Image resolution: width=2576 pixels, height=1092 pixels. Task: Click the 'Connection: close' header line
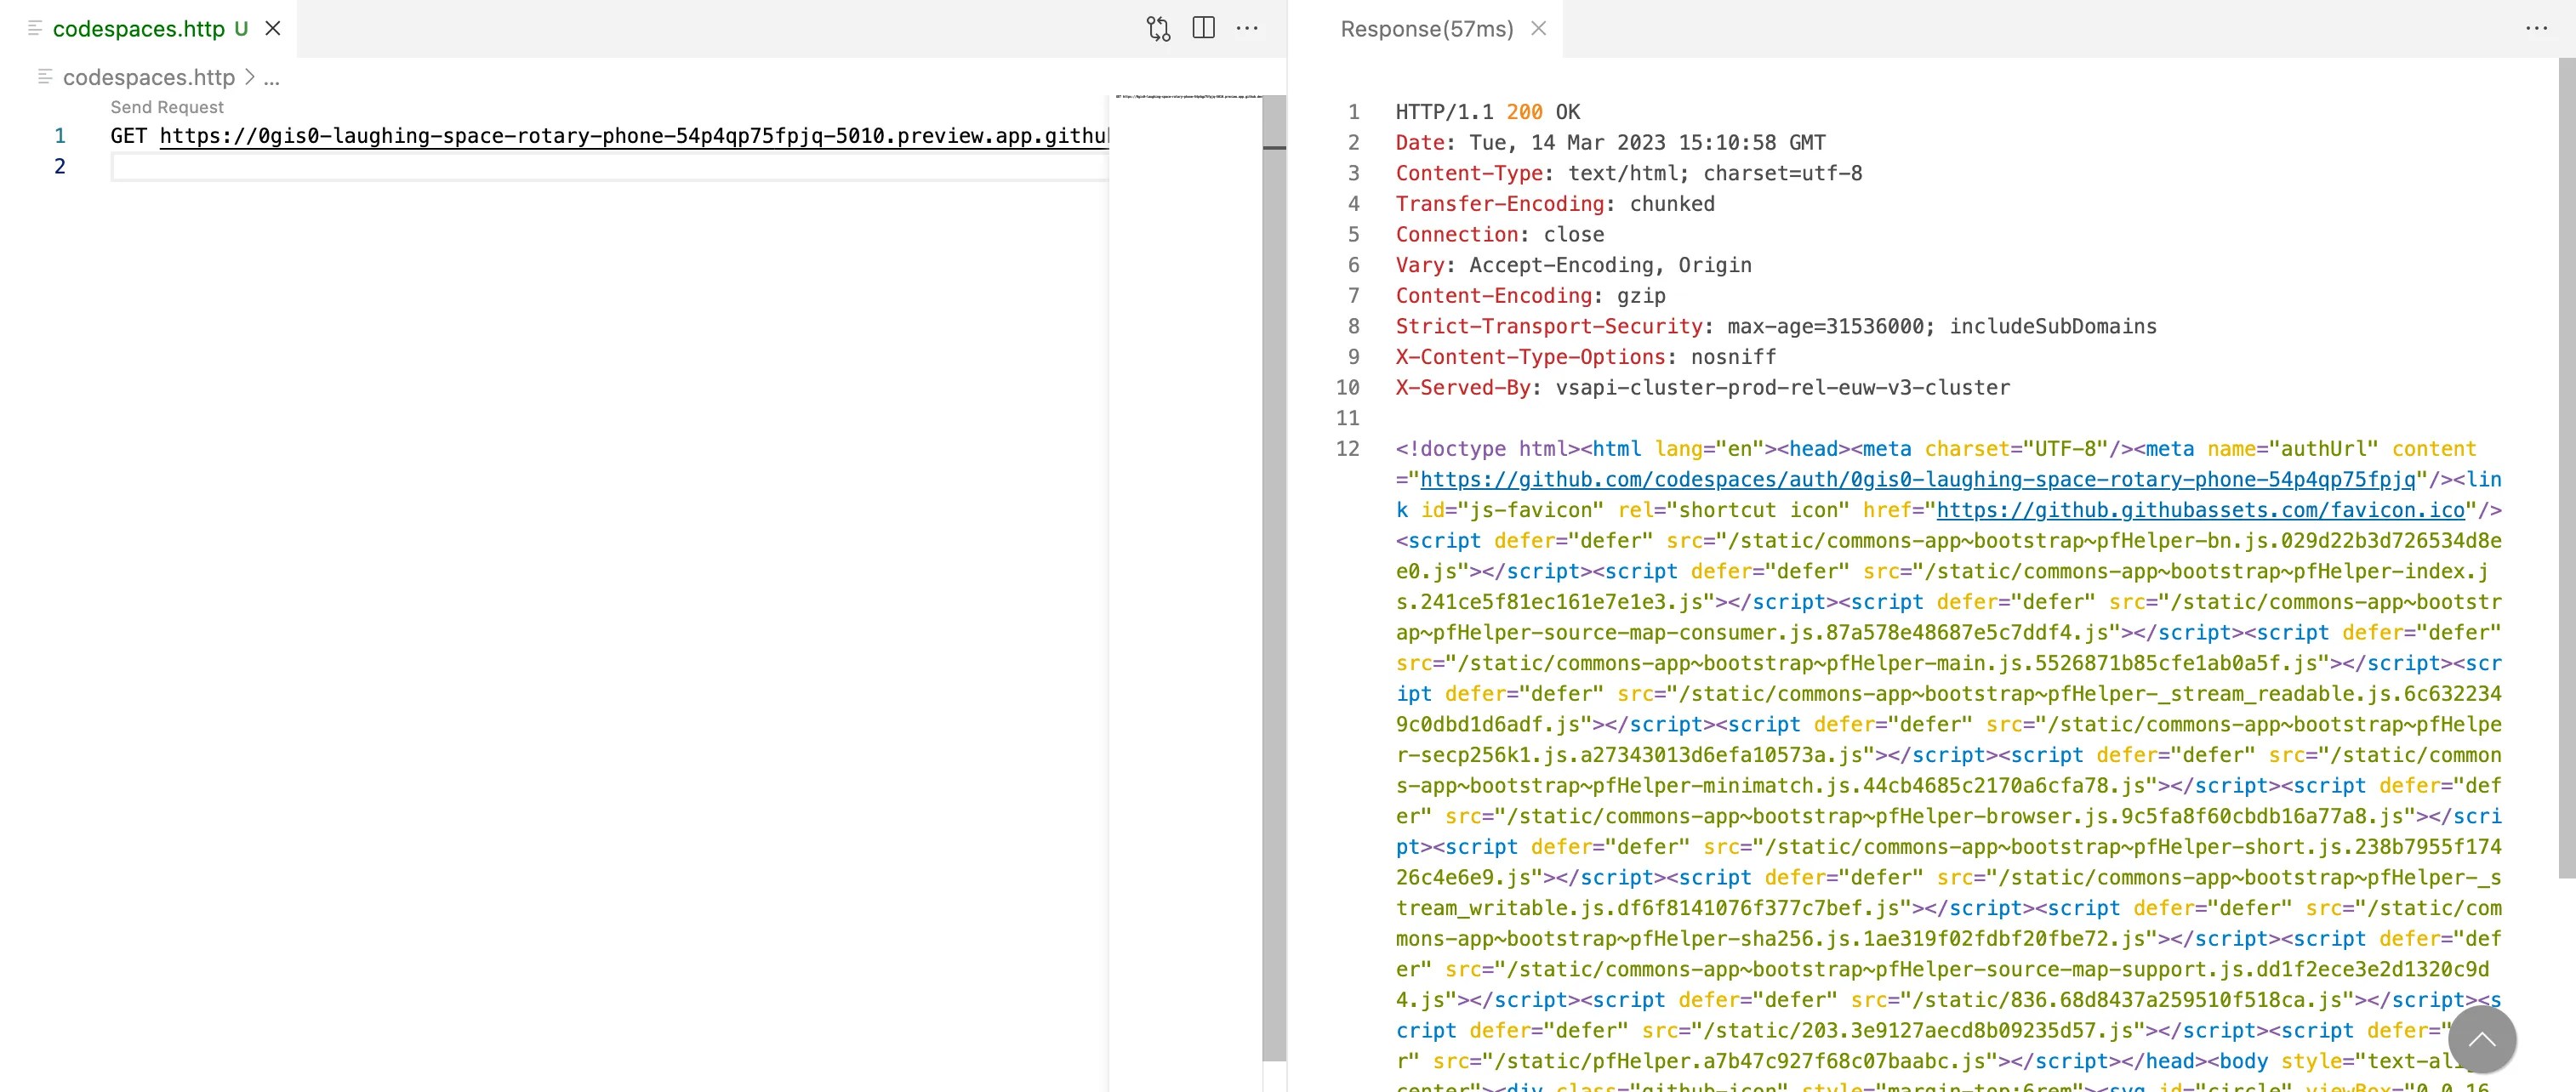click(x=1500, y=234)
